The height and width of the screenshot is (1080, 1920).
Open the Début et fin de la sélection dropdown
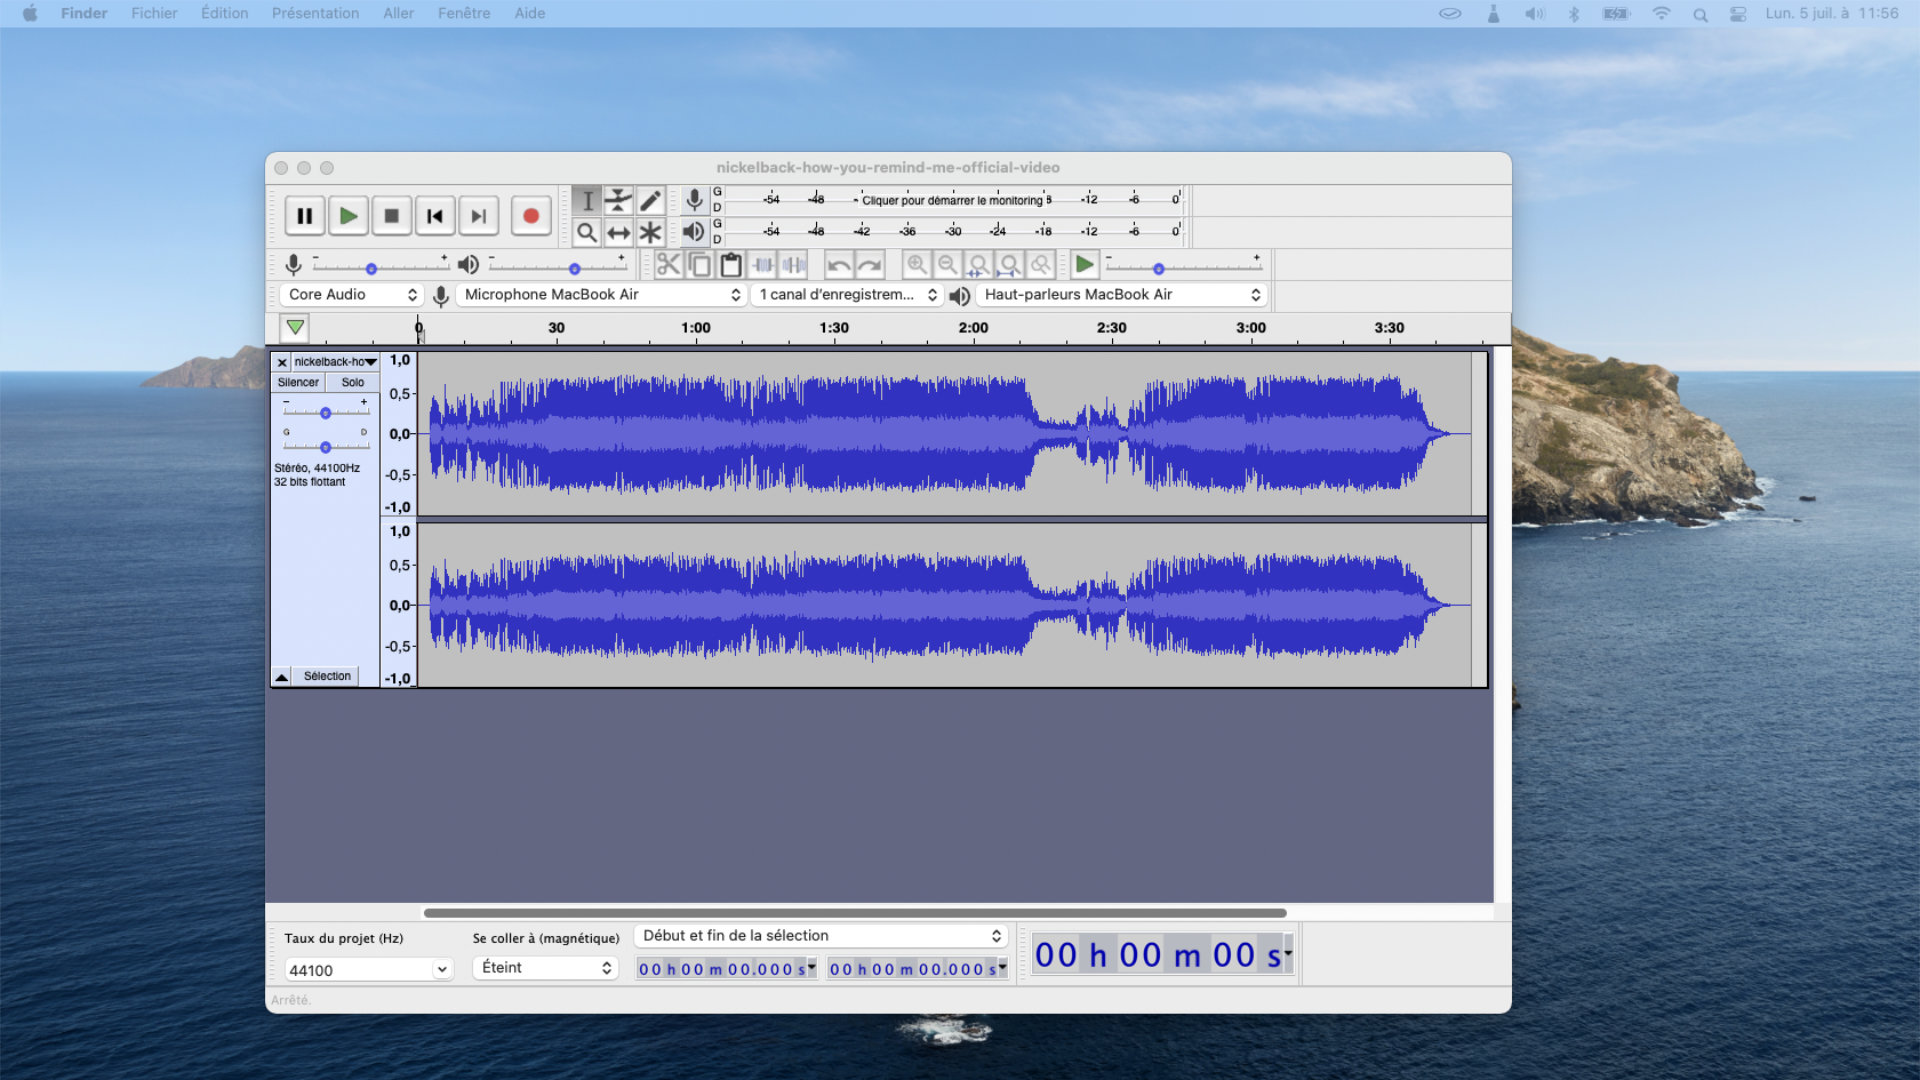(x=821, y=936)
